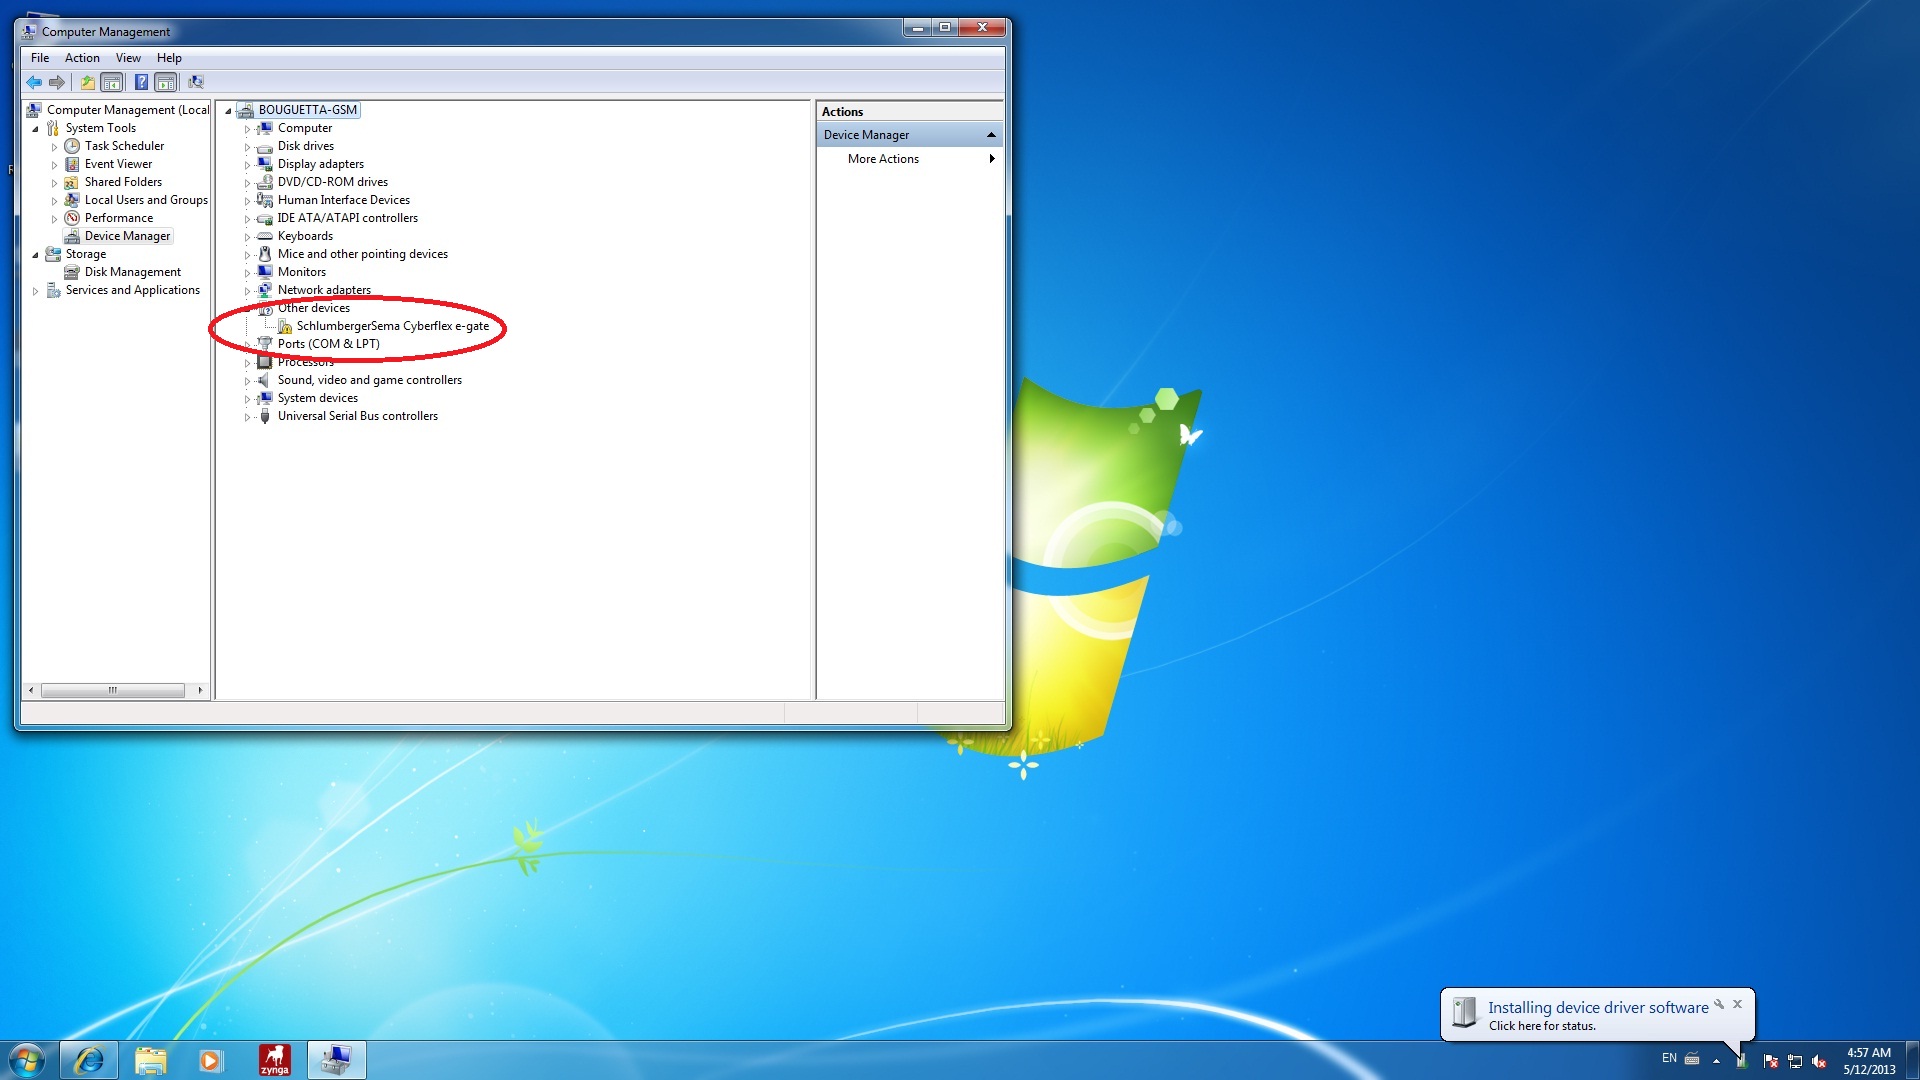Click the blue Help question mark icon

(x=142, y=82)
